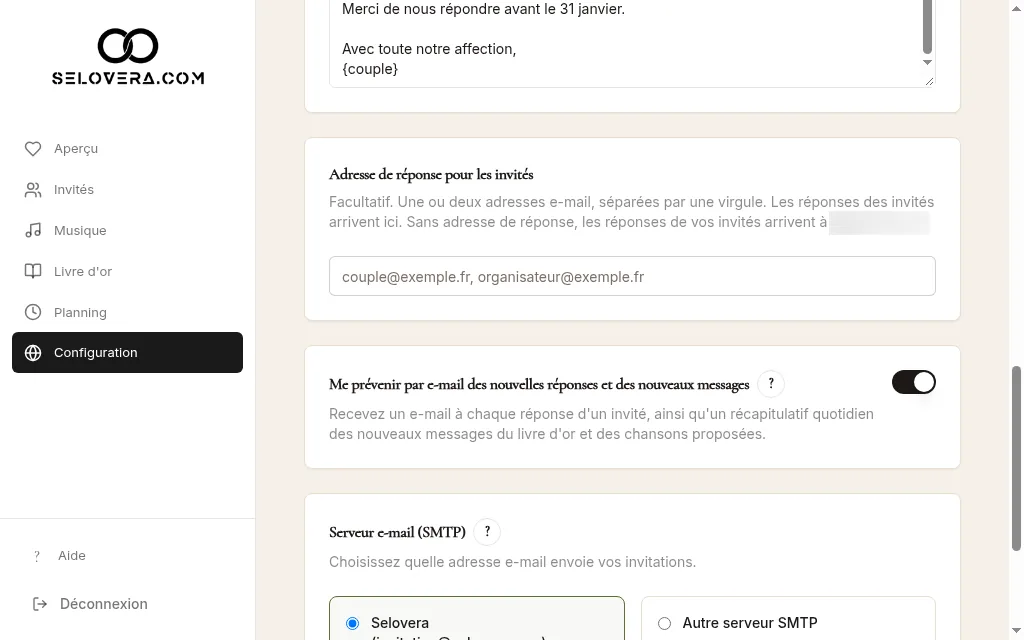Choose the Autre serveur SMTP radio option
This screenshot has width=1024, height=640.
click(x=664, y=623)
